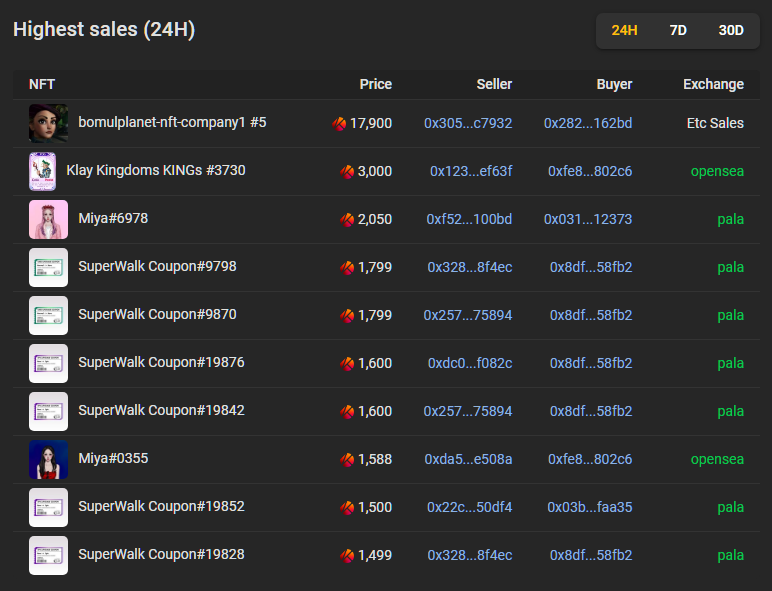Open buyer 0x8df...58fb2 in Coupon#19828 row

(591, 556)
